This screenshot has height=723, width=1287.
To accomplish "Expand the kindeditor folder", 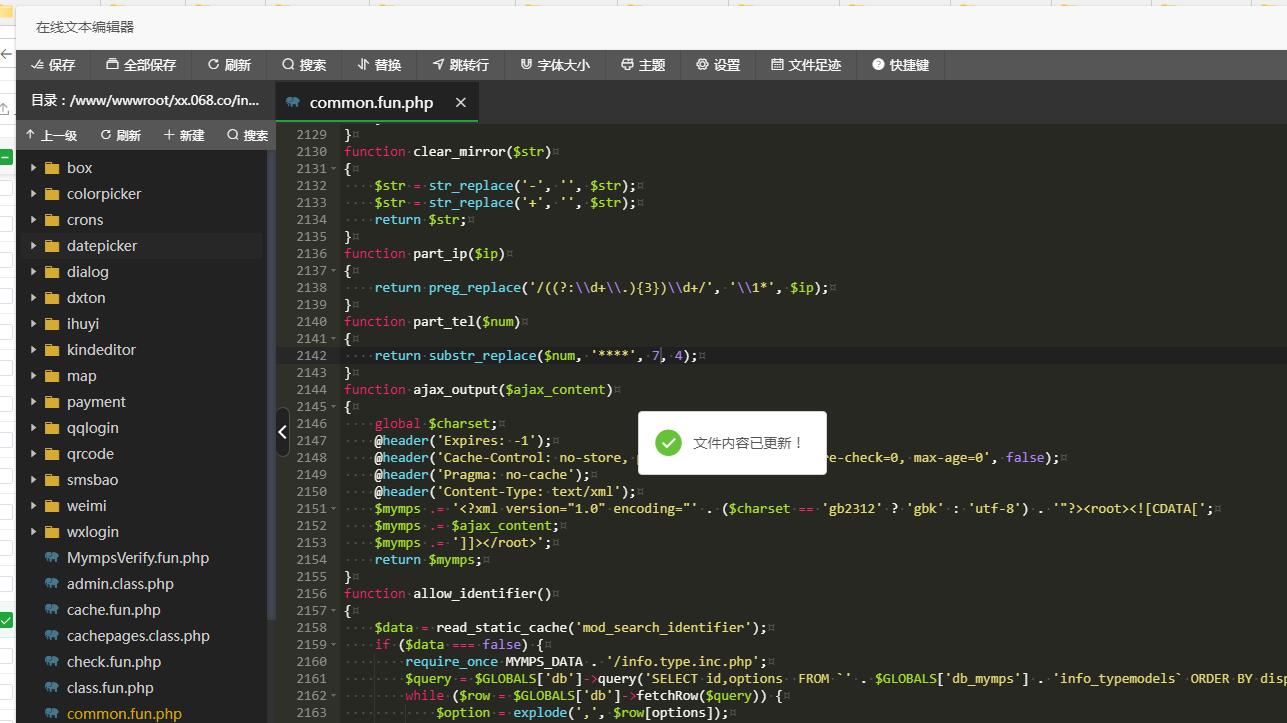I will tap(34, 350).
